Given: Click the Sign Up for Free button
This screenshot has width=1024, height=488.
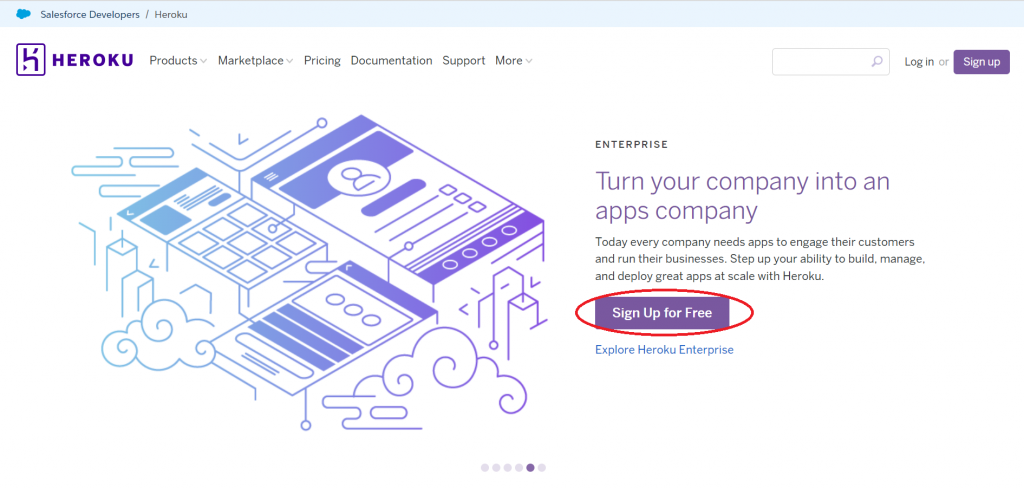Looking at the screenshot, I should point(662,312).
